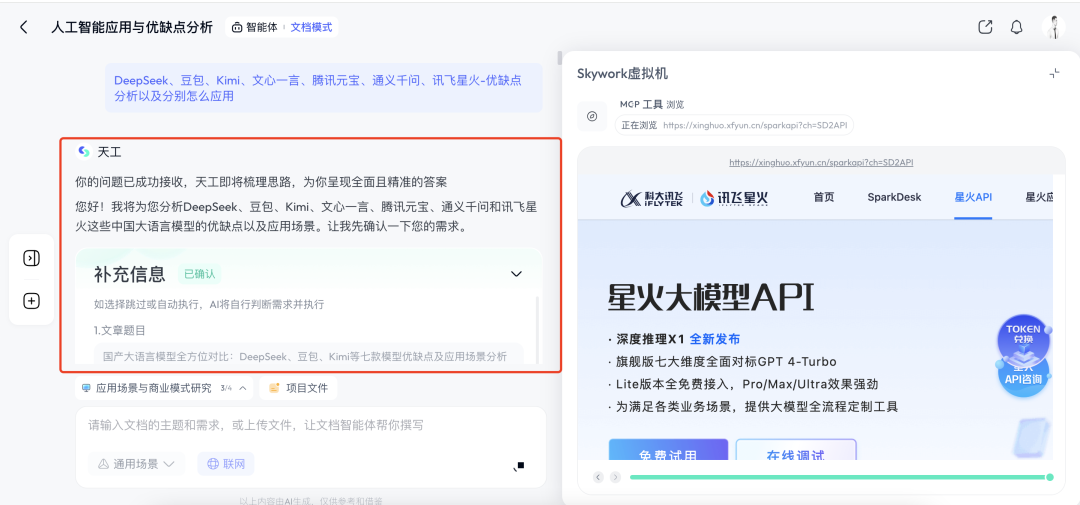
Task: Click the 讯飞星火 logo
Action: tap(734, 198)
